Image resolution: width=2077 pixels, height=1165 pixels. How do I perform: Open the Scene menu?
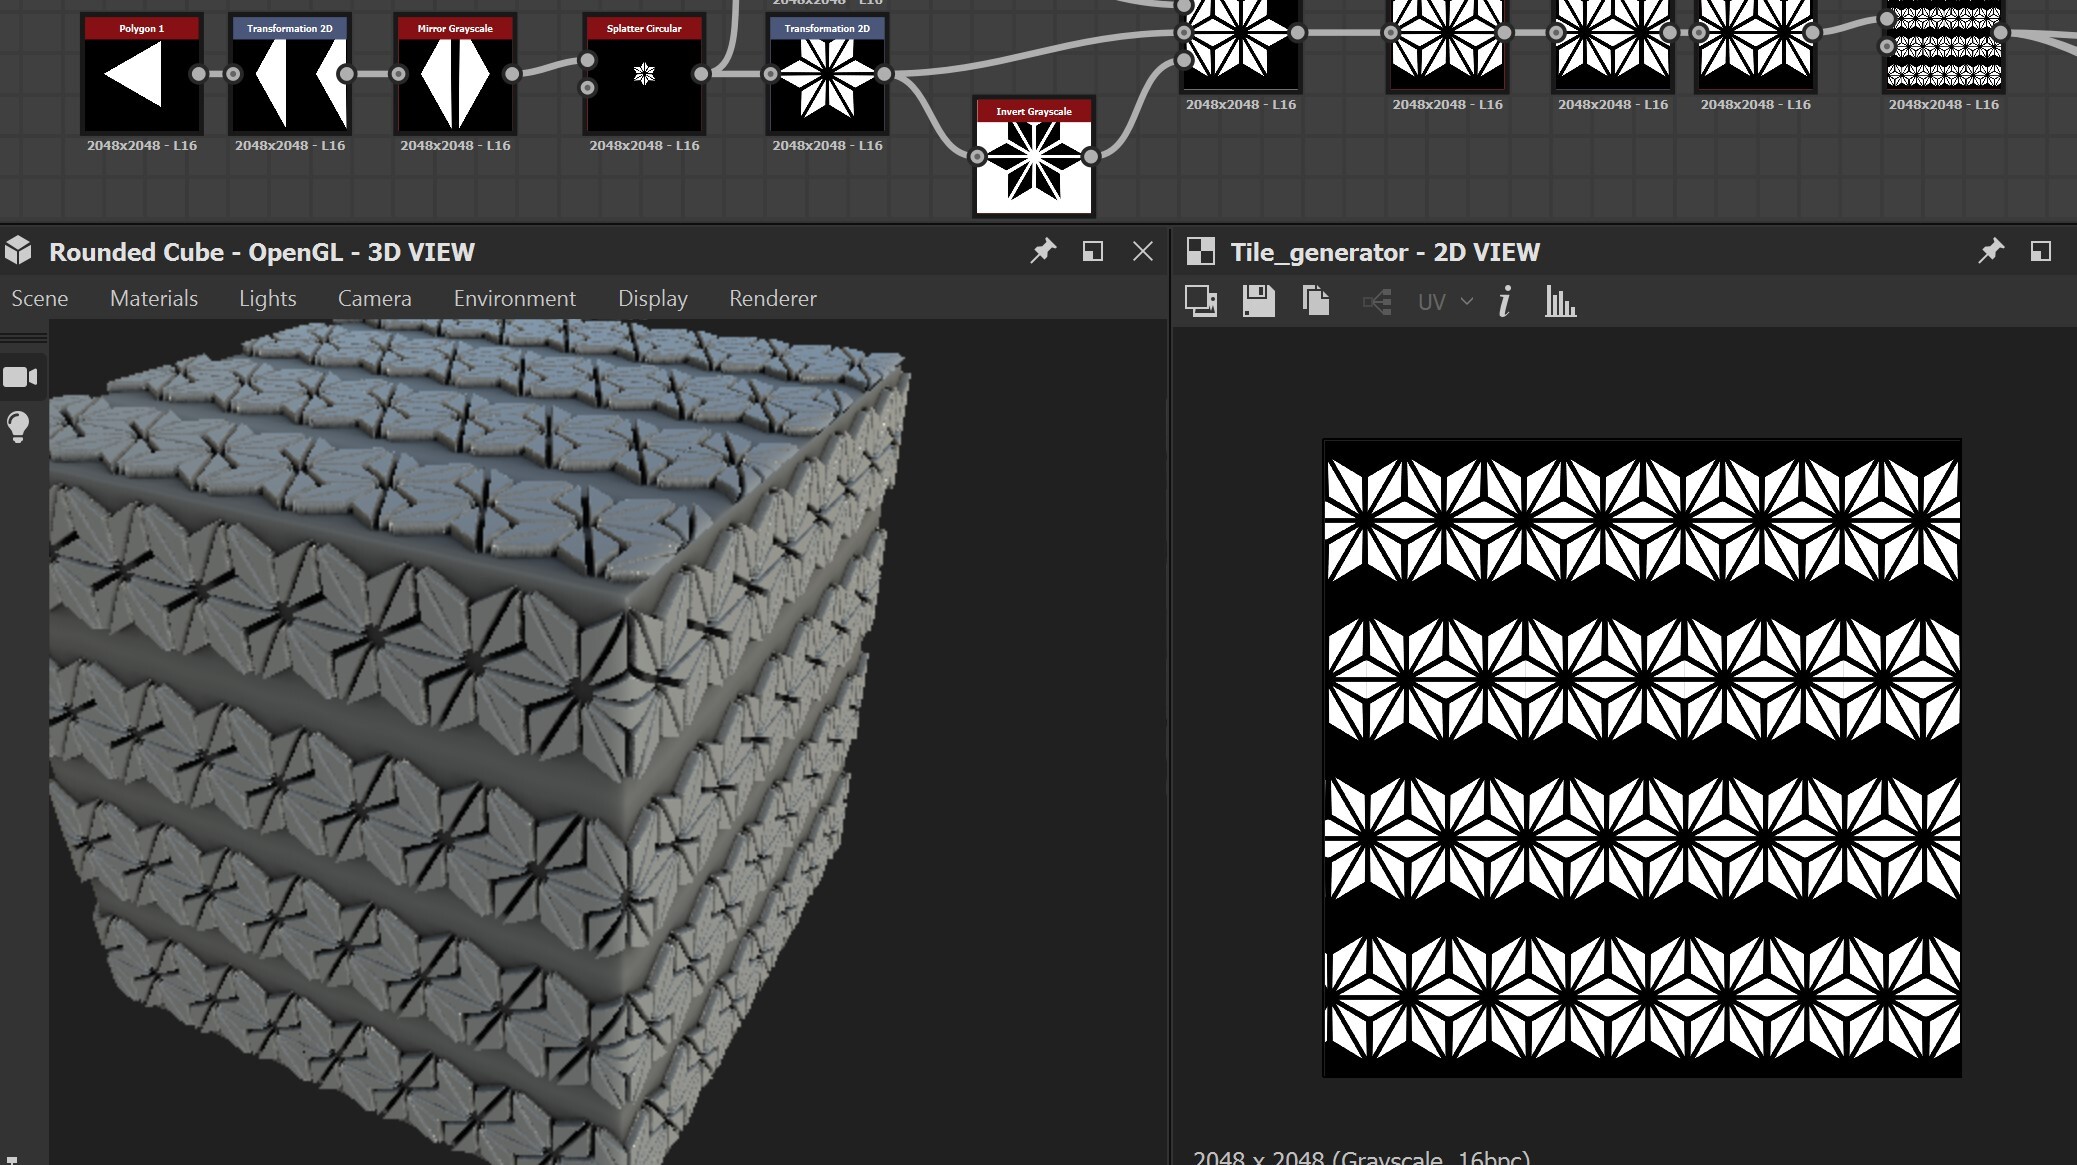coord(40,298)
